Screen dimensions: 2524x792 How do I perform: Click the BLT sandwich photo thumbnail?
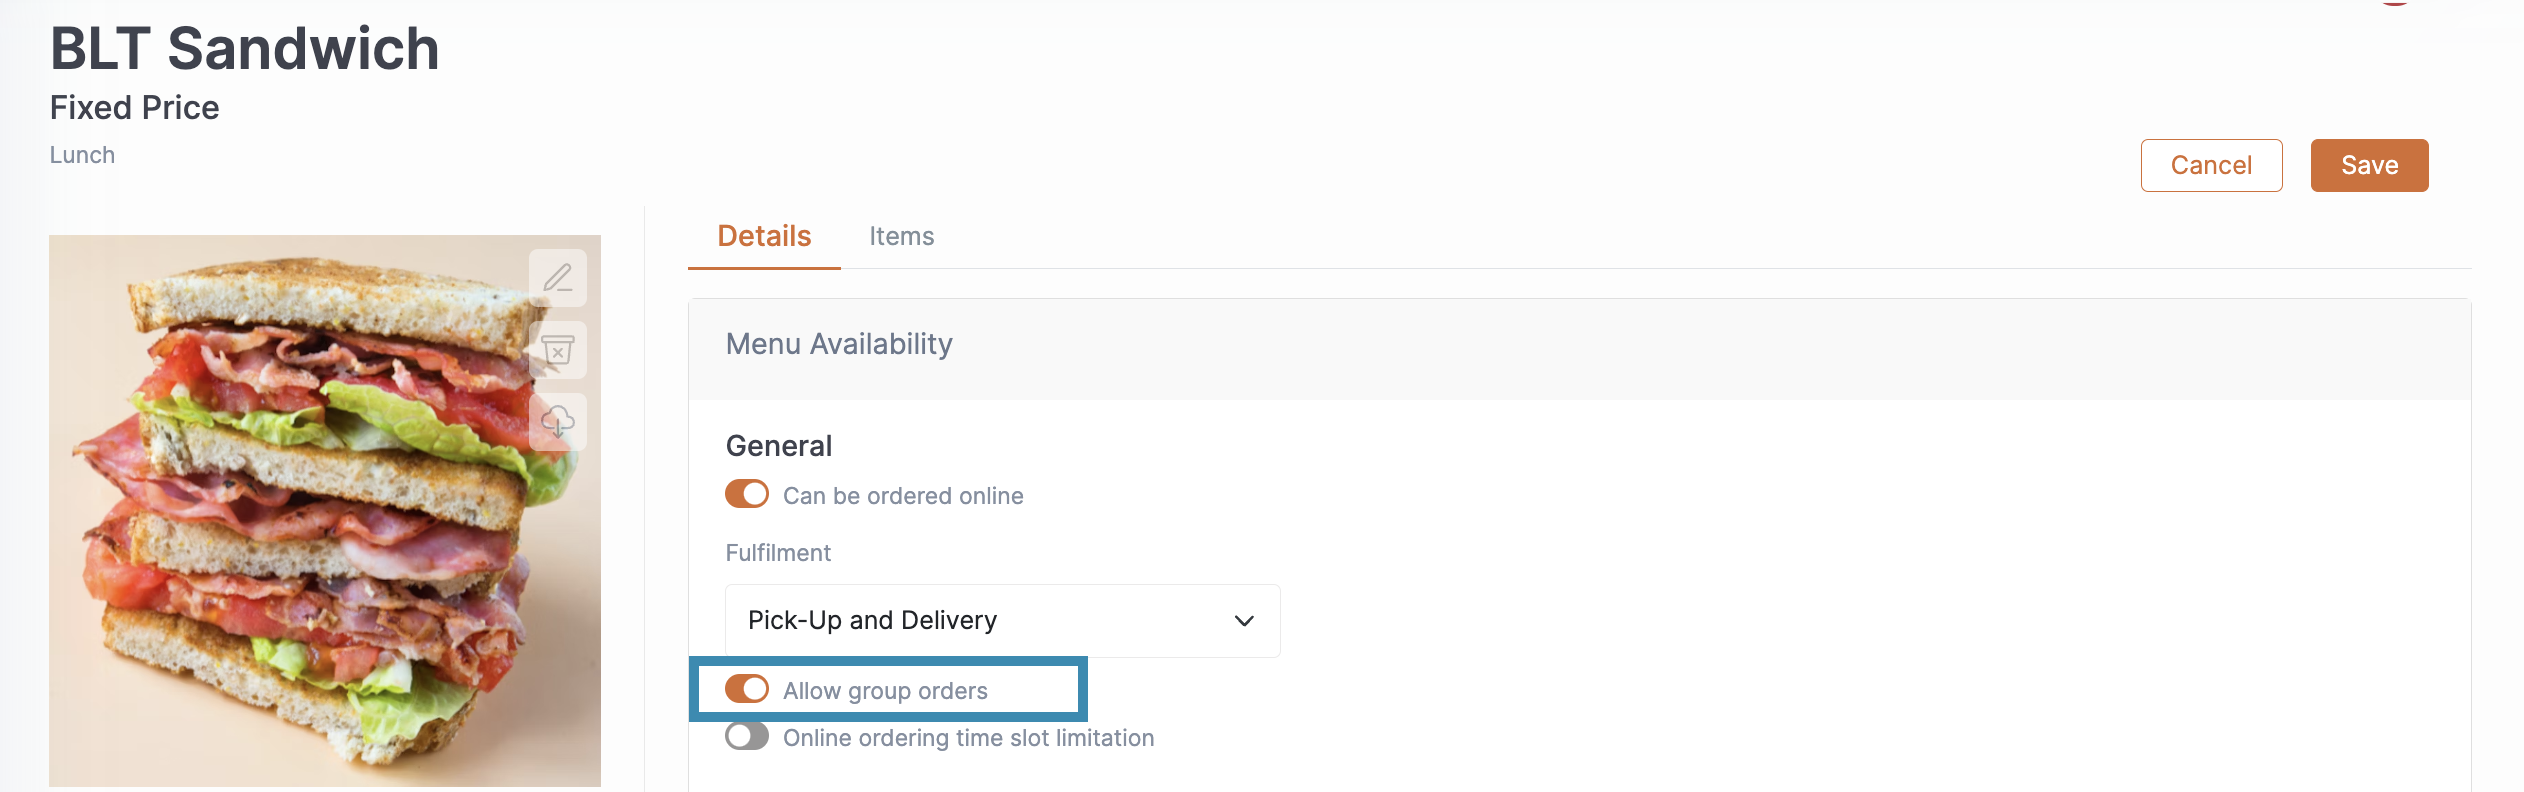(x=325, y=511)
